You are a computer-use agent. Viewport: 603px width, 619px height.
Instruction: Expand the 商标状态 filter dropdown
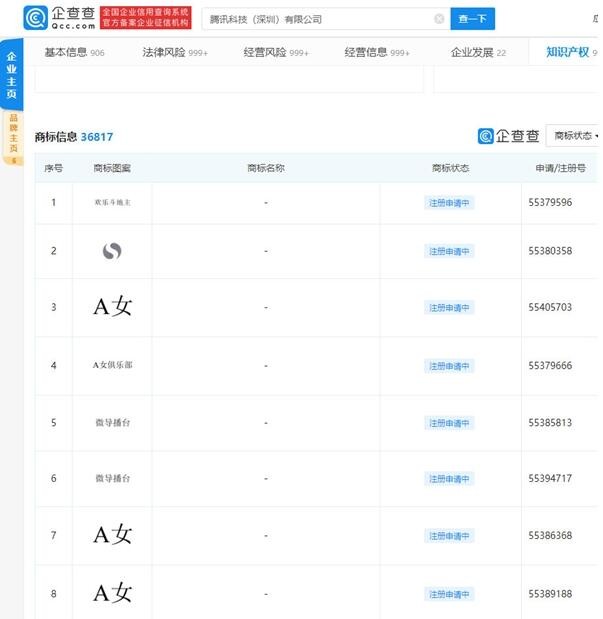[575, 136]
